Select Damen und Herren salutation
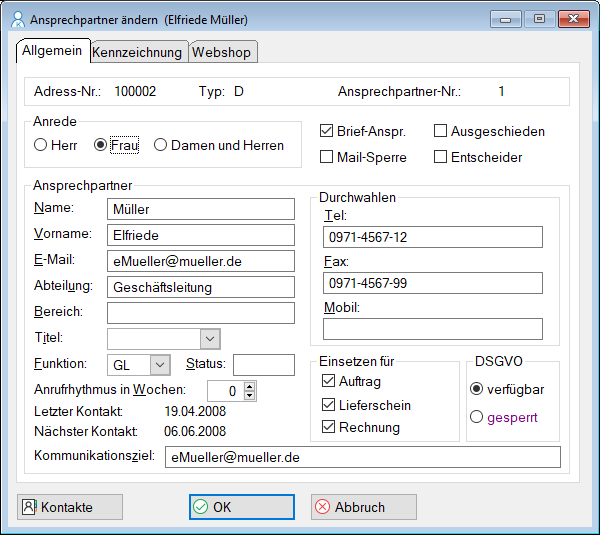 click(x=161, y=145)
